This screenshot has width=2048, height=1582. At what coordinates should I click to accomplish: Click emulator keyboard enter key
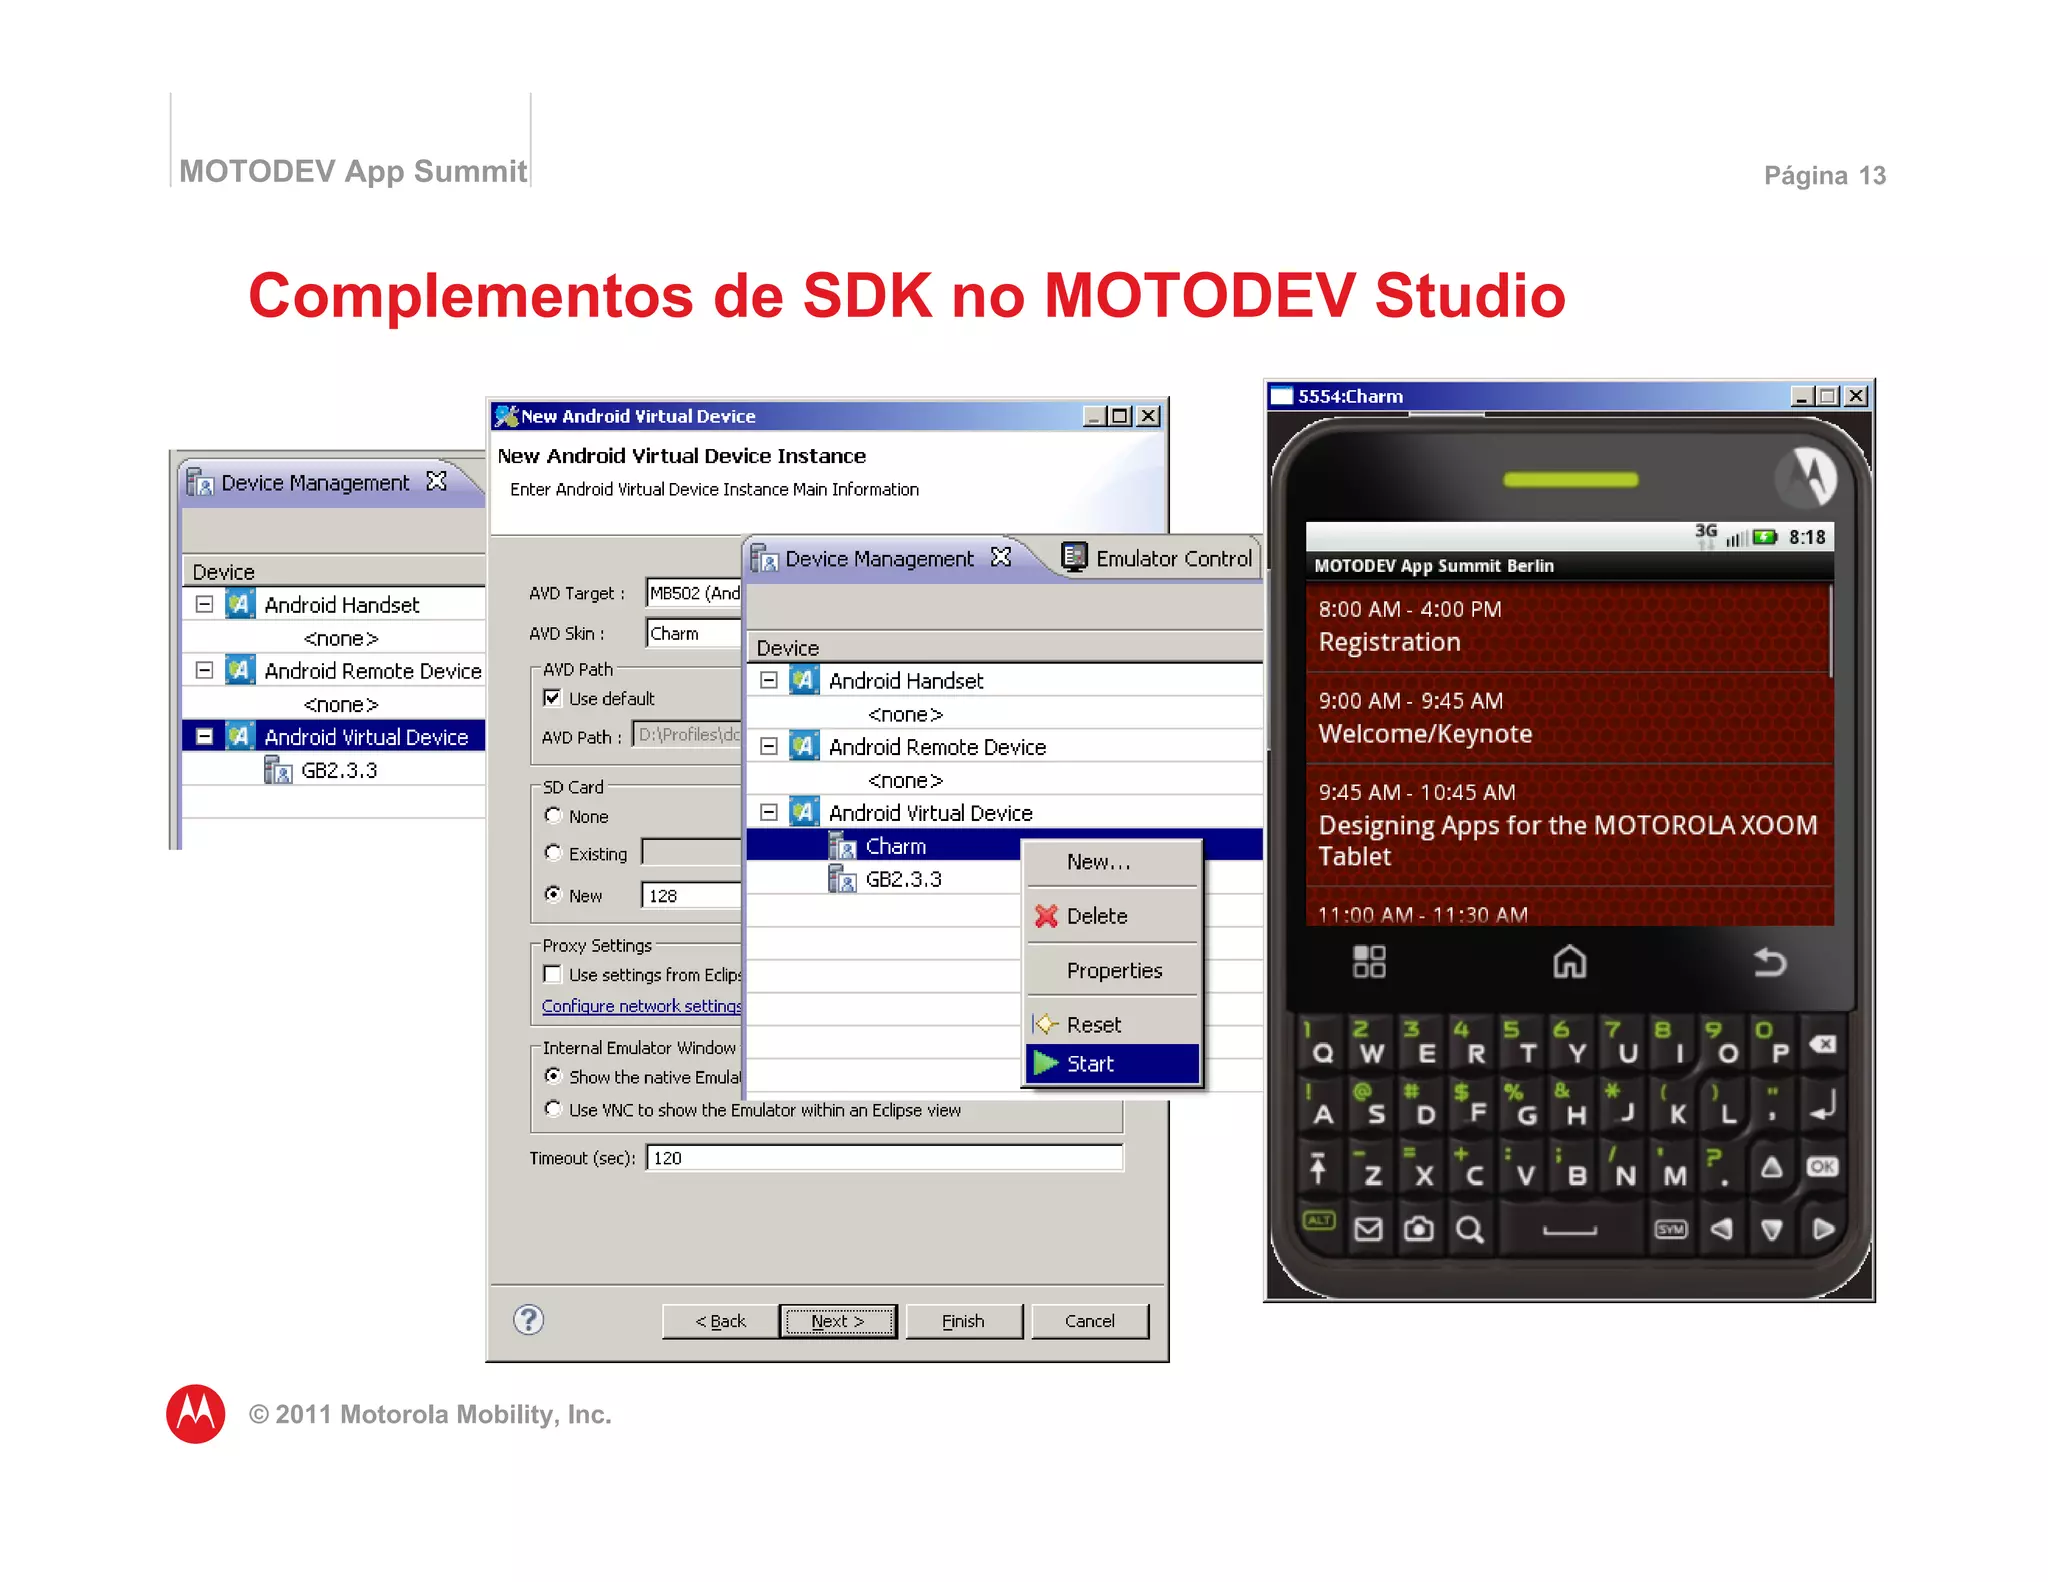[x=1823, y=1106]
